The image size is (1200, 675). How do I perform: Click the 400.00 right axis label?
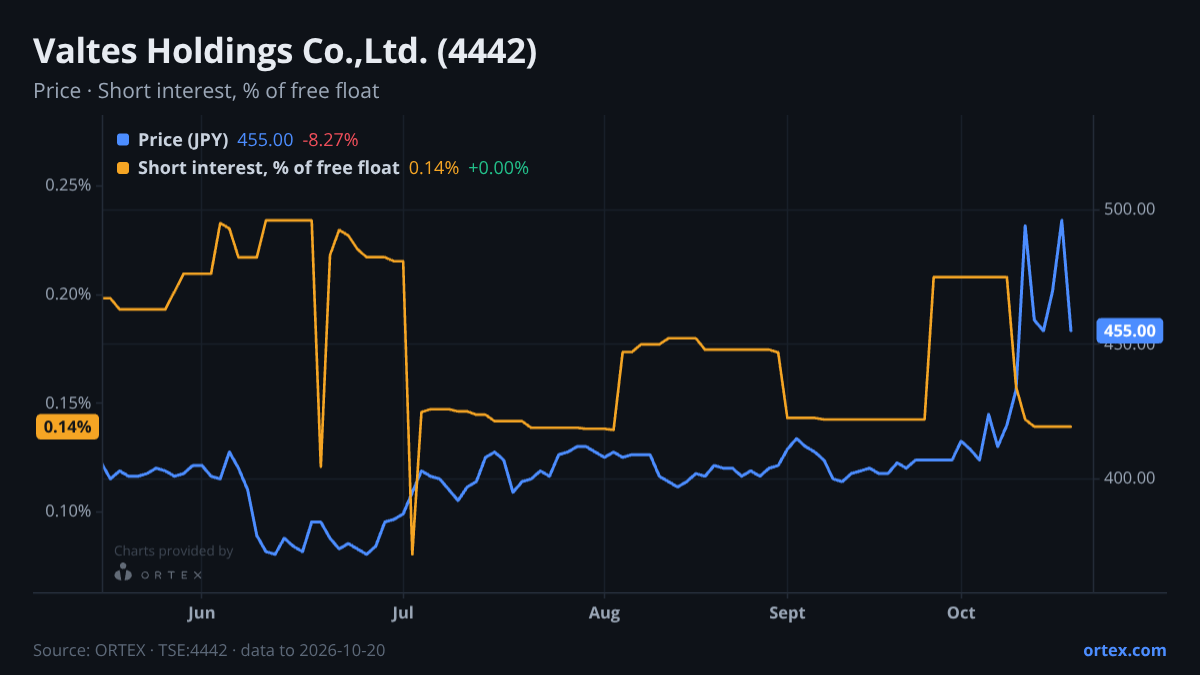point(1130,478)
